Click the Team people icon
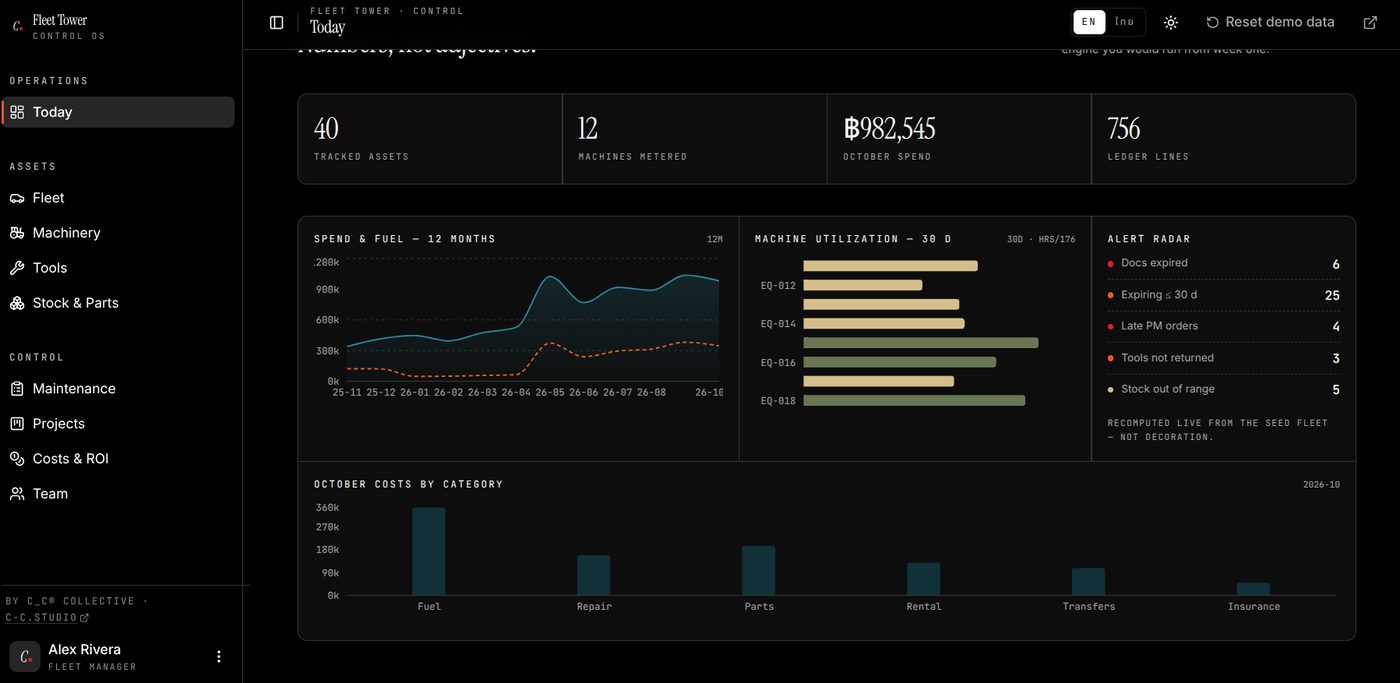 tap(17, 494)
